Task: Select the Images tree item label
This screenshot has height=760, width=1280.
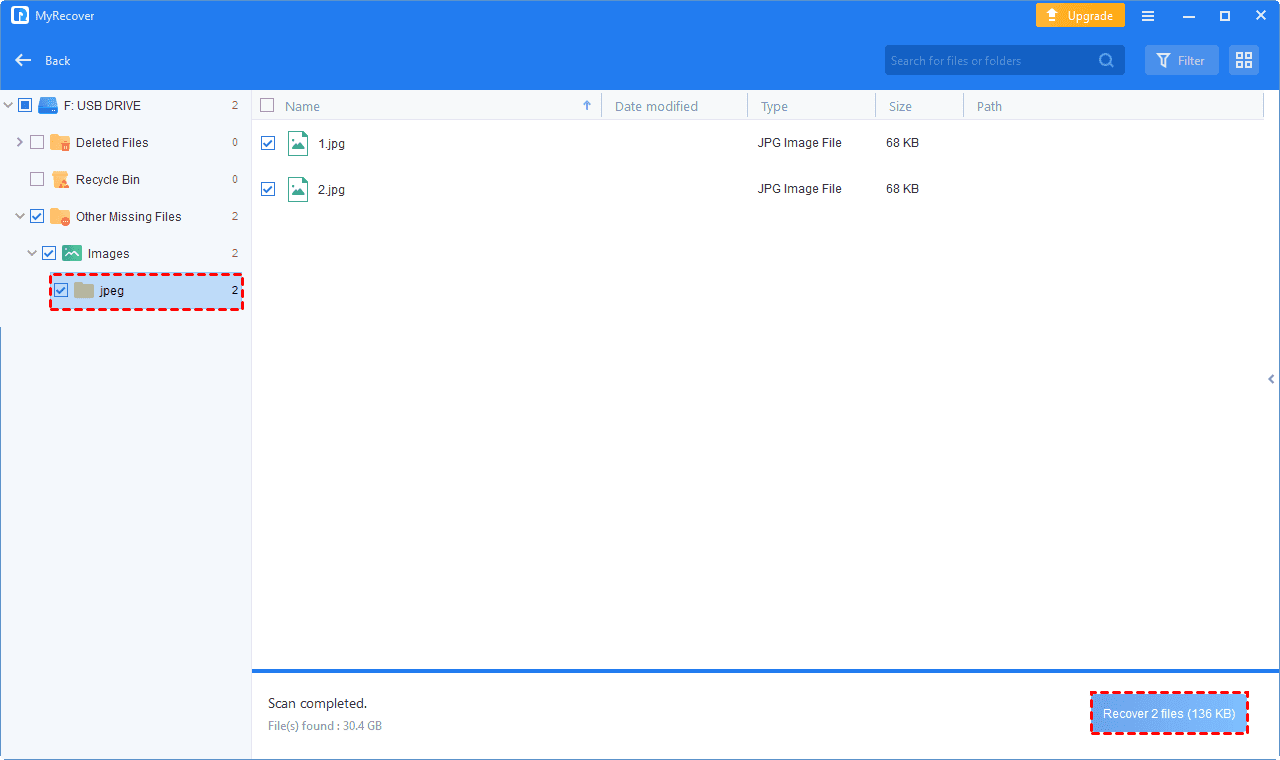Action: click(109, 254)
